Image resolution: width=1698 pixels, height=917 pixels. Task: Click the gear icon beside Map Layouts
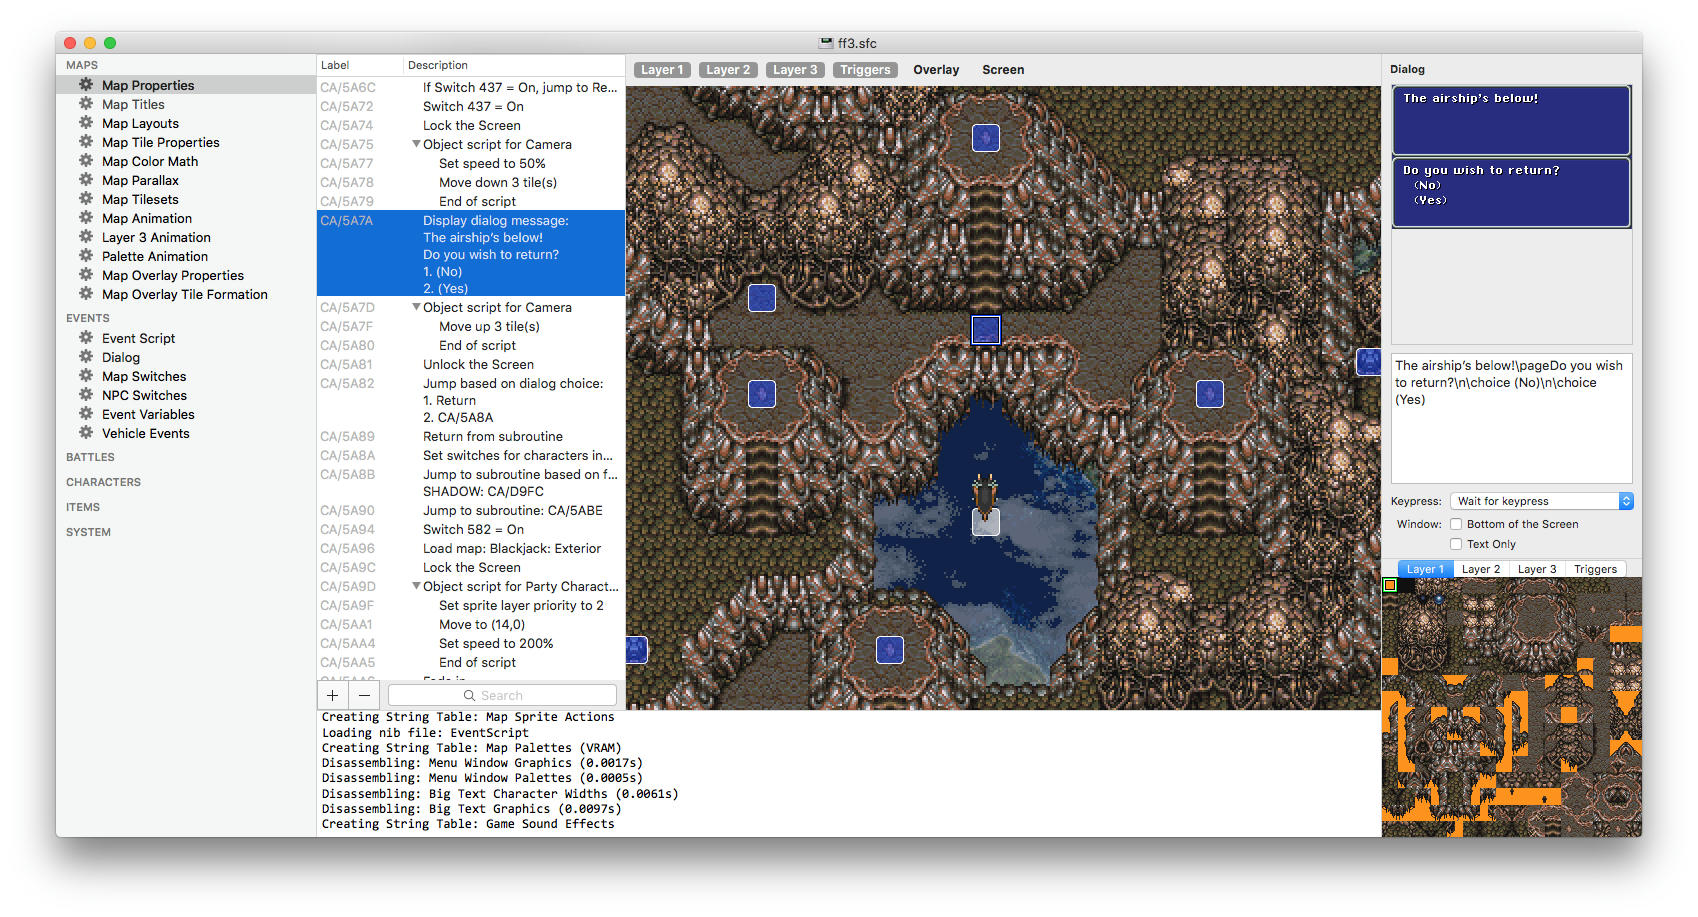coord(86,123)
